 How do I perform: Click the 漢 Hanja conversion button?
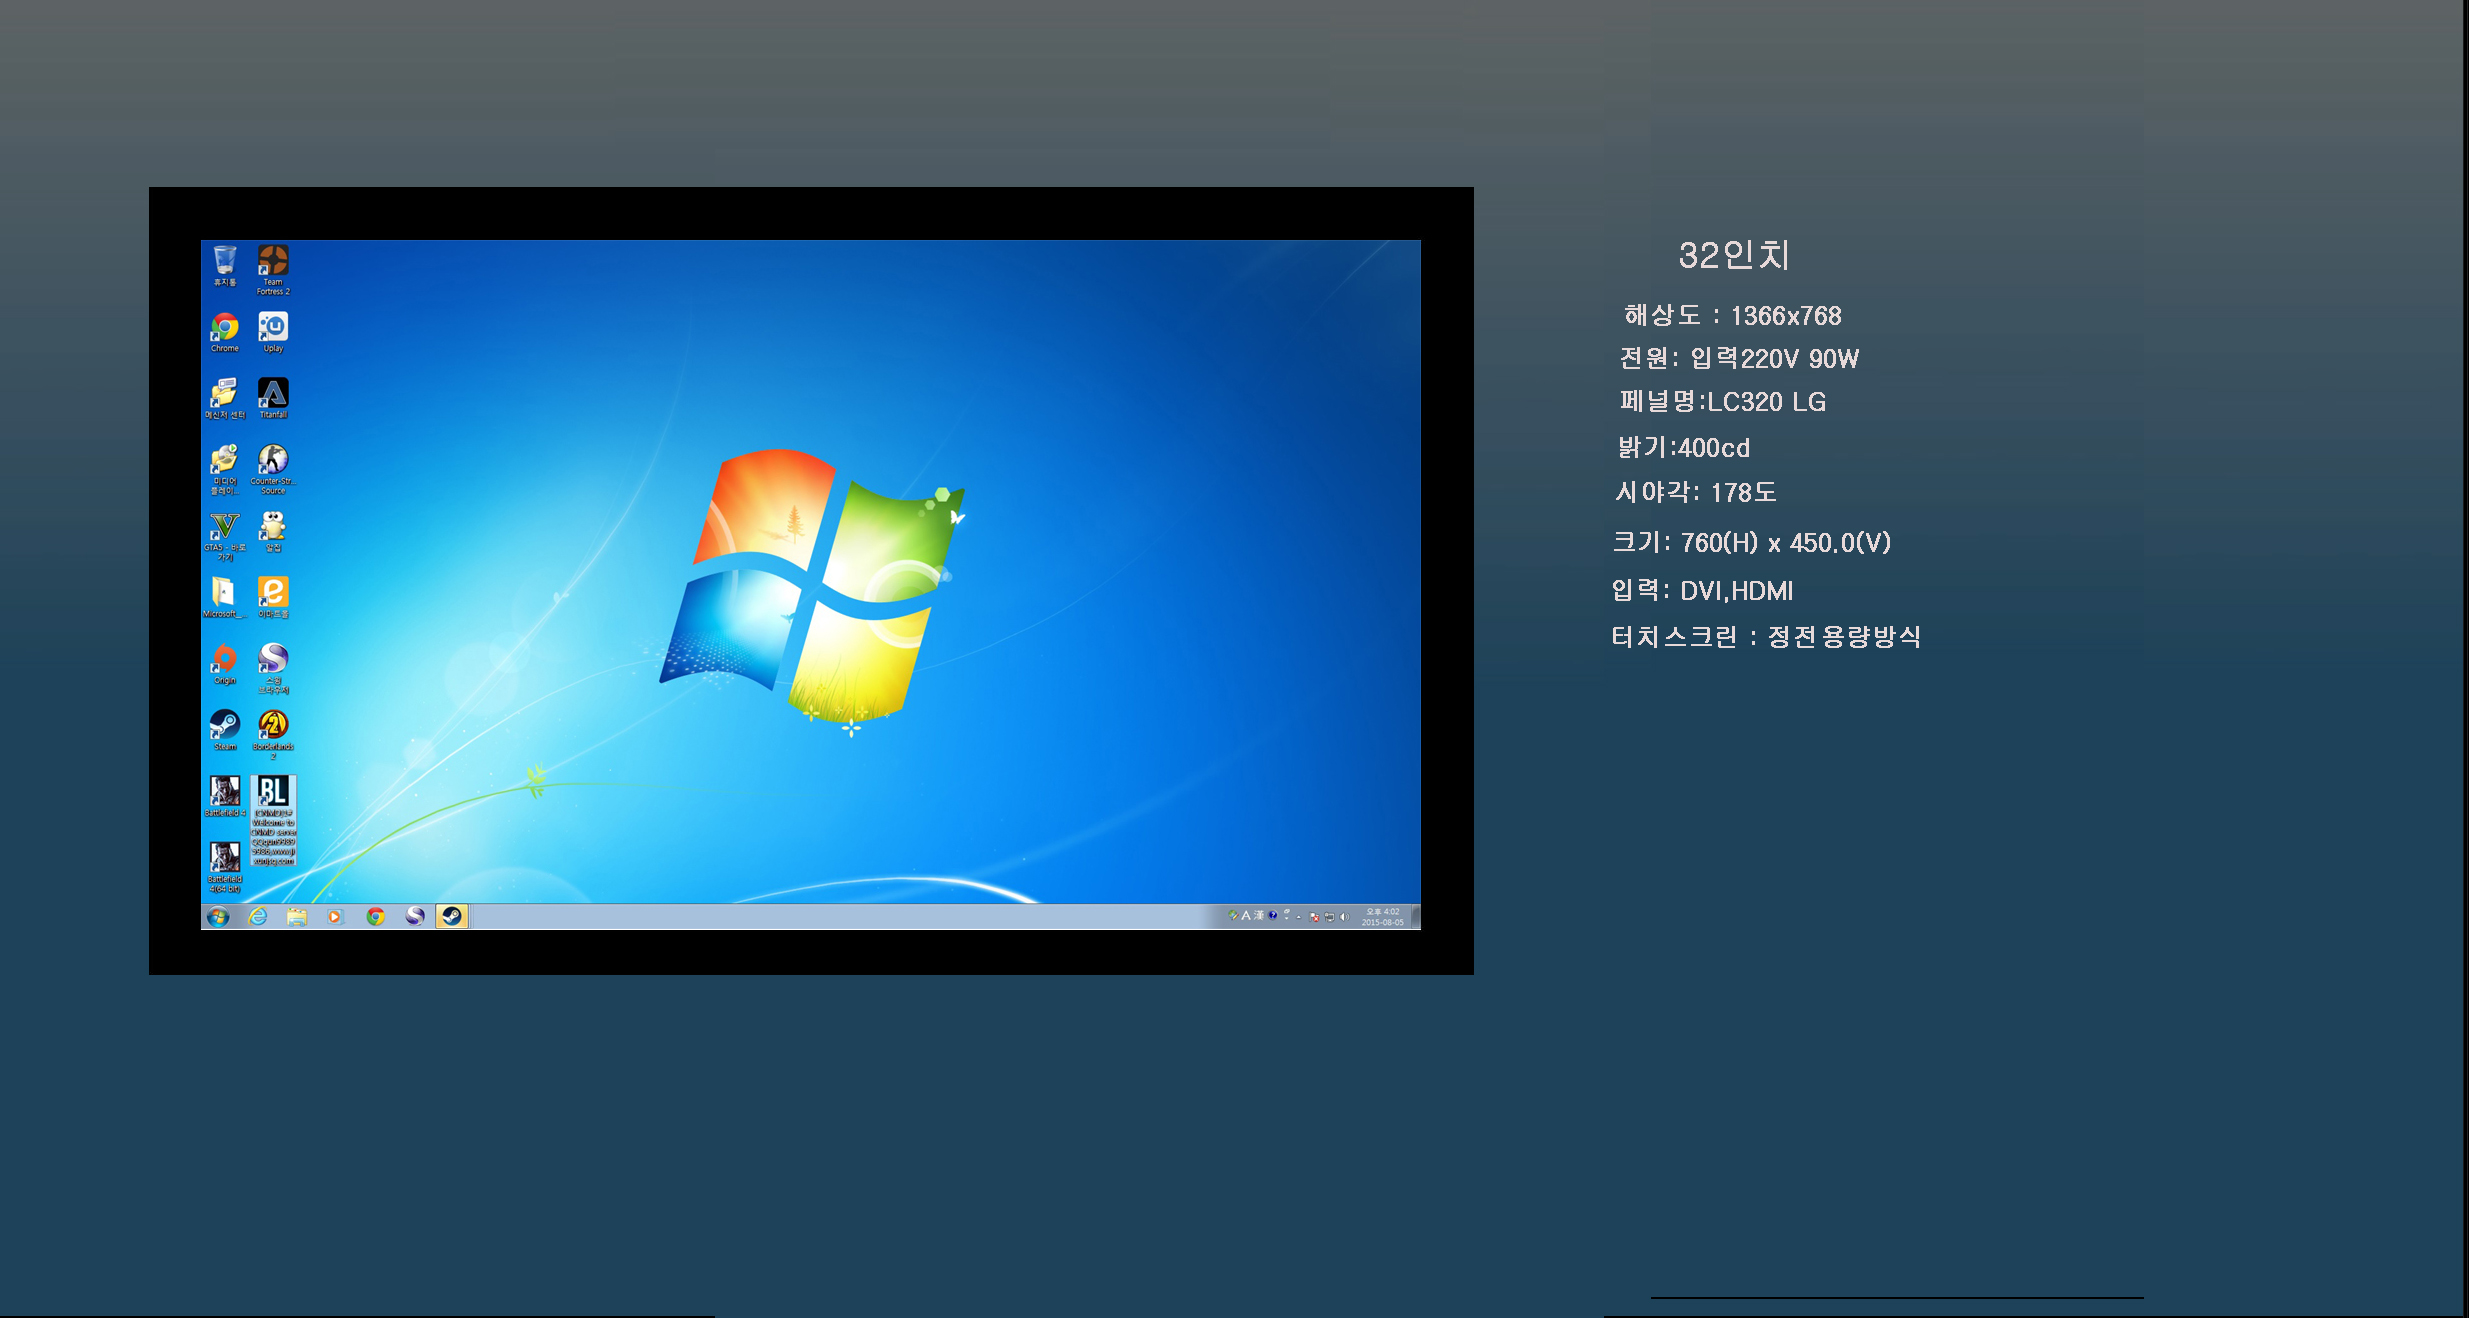1259,916
